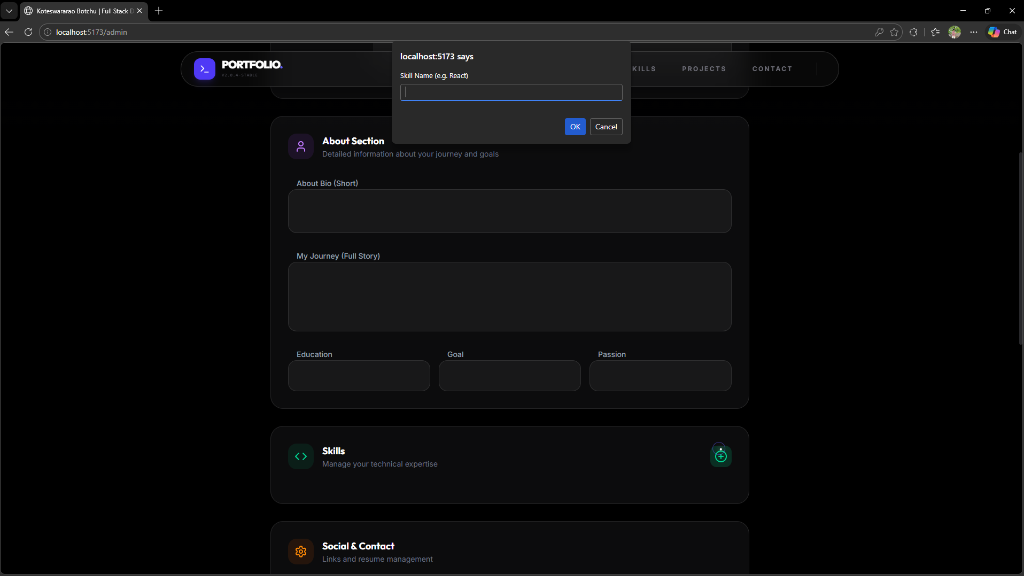Click the Portfolio terminal logo icon
The height and width of the screenshot is (576, 1024).
tap(204, 69)
